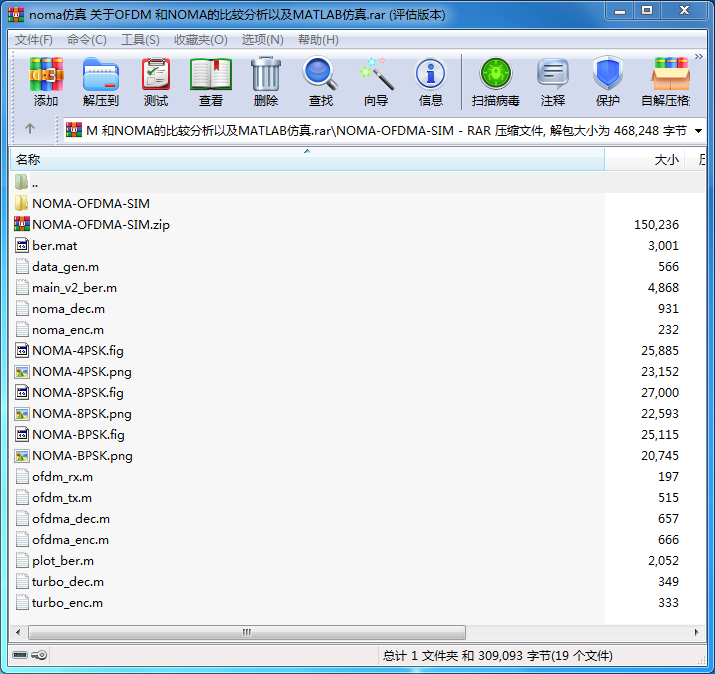Sort by the 大小 column header
This screenshot has width=715, height=674.
coord(645,160)
